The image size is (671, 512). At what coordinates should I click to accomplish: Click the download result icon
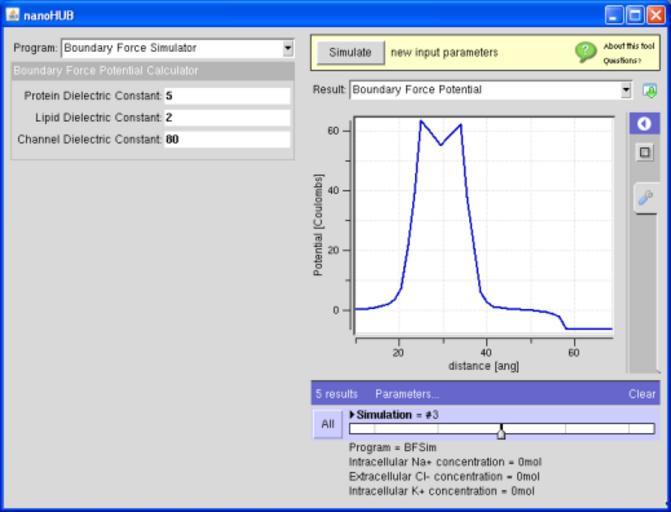point(650,90)
